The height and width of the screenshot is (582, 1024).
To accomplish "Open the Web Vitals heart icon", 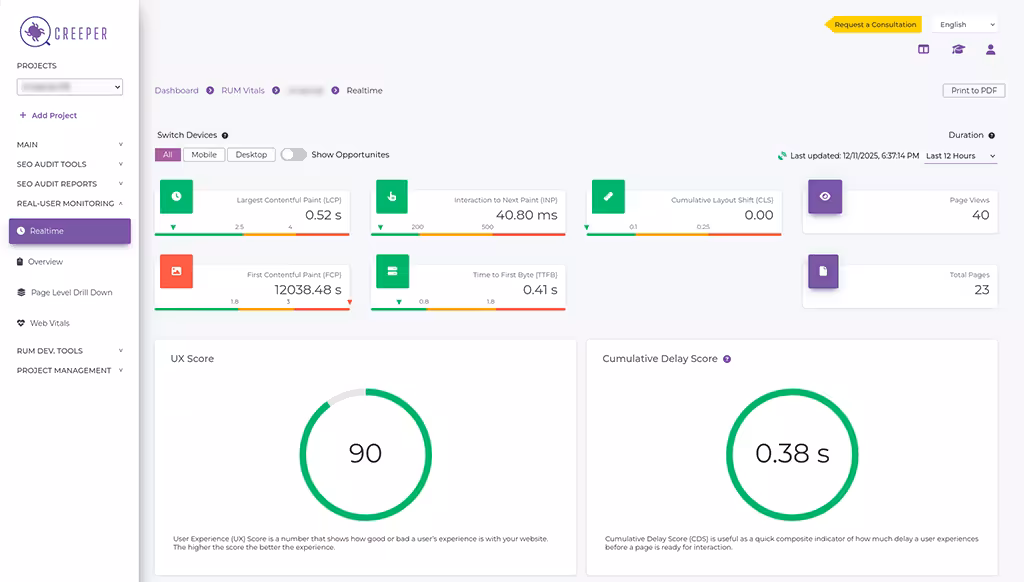I will click(x=20, y=322).
